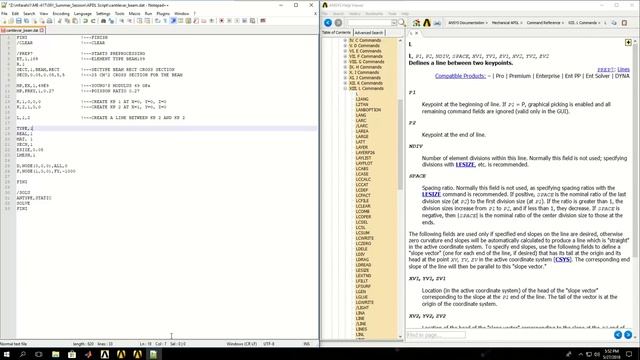Collapse the XIII. L Commands tree node

(345, 89)
